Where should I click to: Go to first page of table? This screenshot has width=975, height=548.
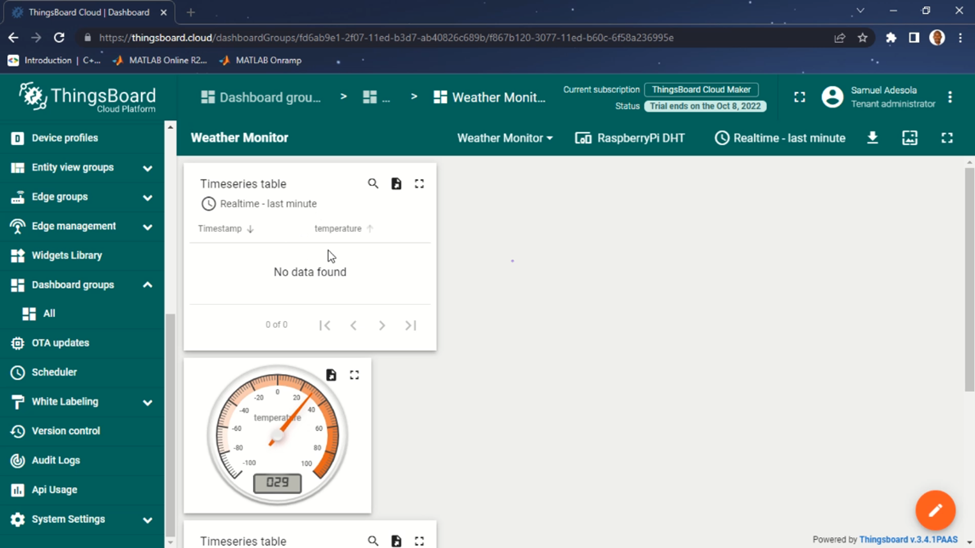[325, 325]
